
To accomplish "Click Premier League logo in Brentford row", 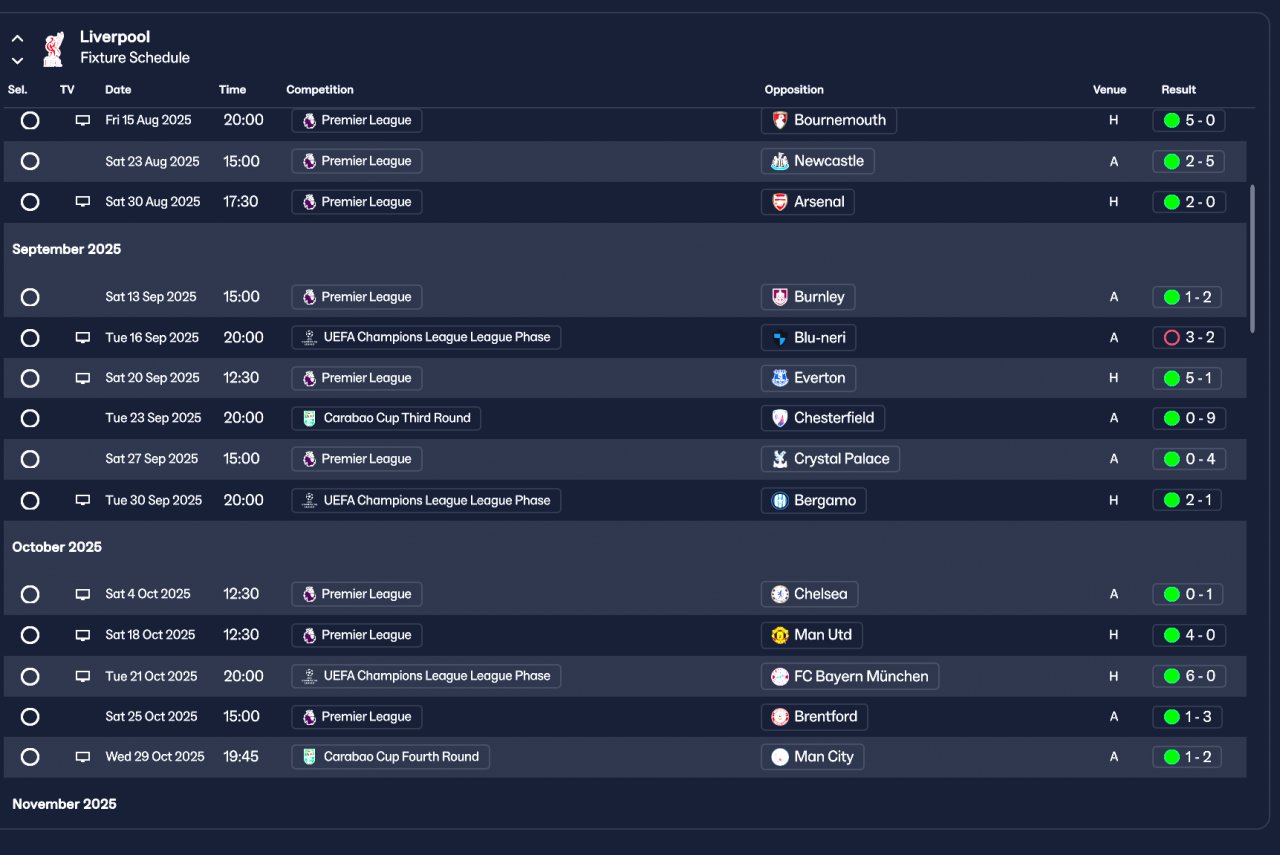I will (309, 717).
